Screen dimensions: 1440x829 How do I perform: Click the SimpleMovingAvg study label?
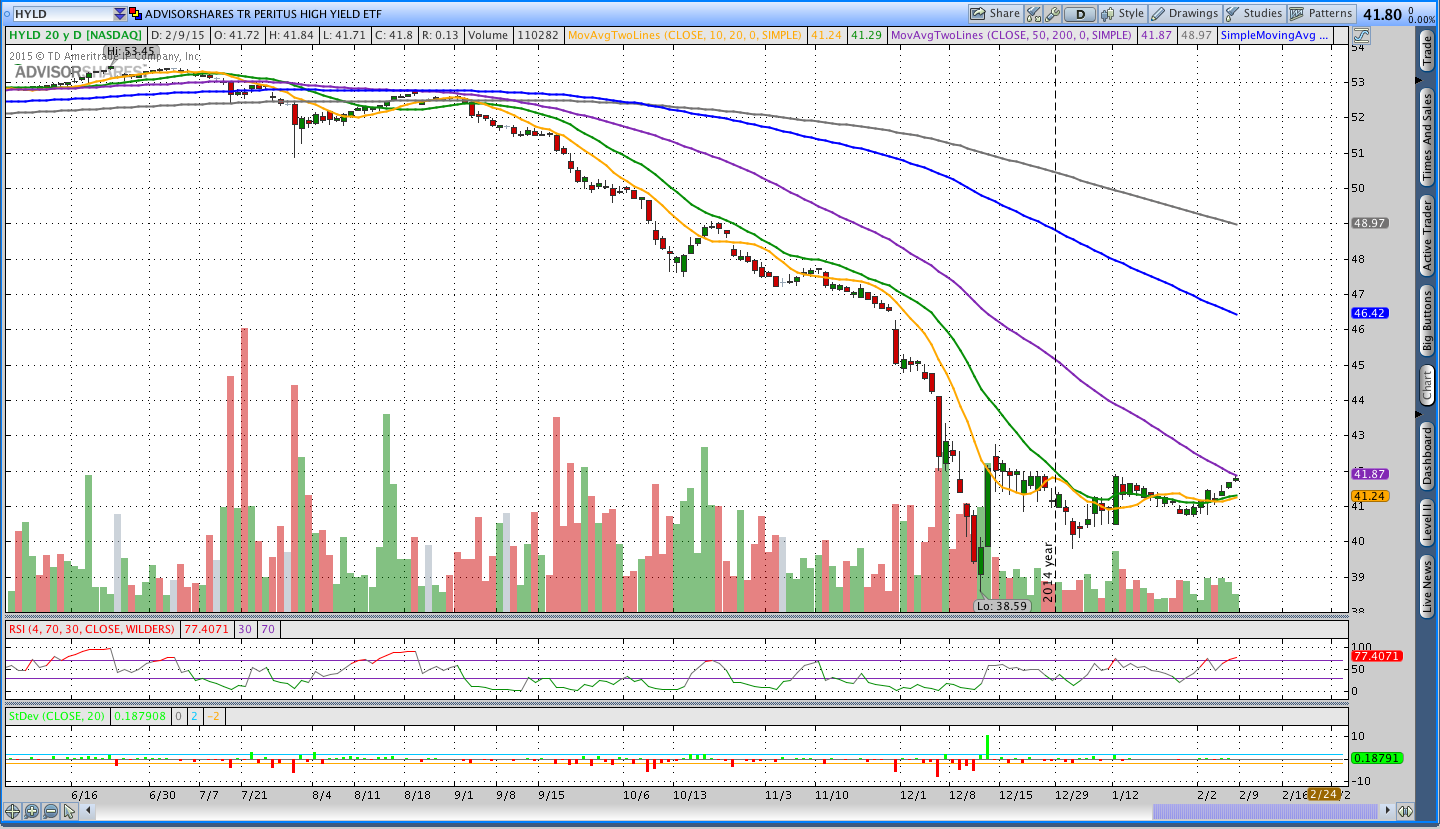(1274, 35)
